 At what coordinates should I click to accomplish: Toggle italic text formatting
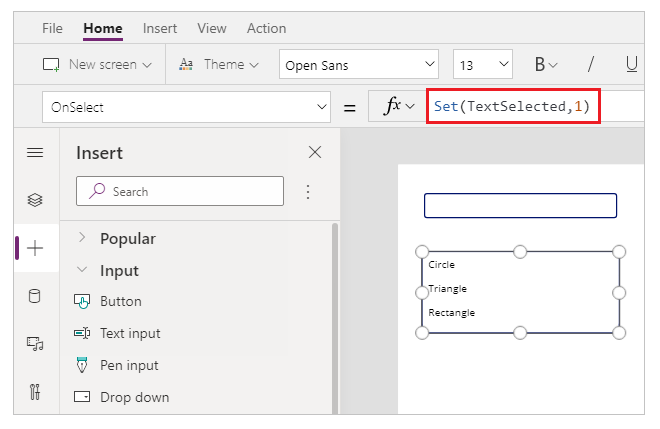[x=591, y=65]
